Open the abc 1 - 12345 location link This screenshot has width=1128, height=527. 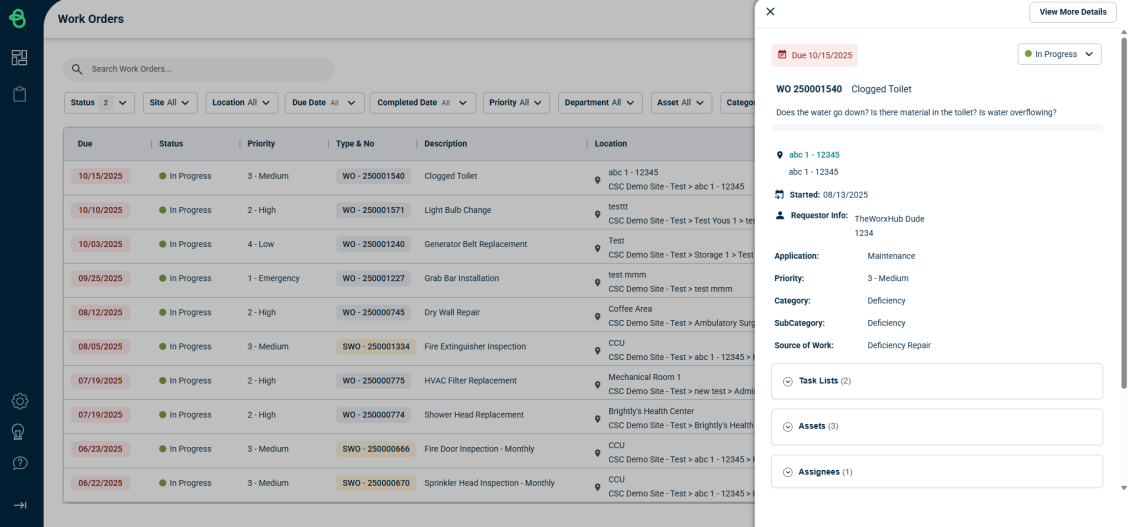[814, 155]
